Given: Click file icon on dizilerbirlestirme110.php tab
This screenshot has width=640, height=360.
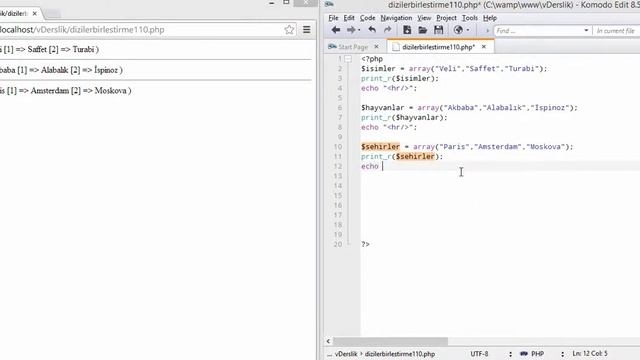Looking at the screenshot, I should point(396,47).
